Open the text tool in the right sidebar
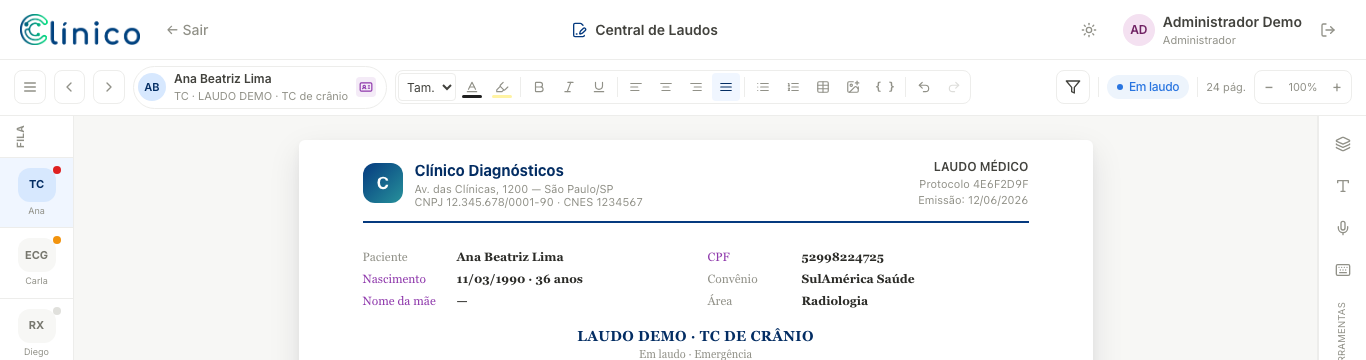Screen dimensions: 1366x360 click(x=1343, y=186)
